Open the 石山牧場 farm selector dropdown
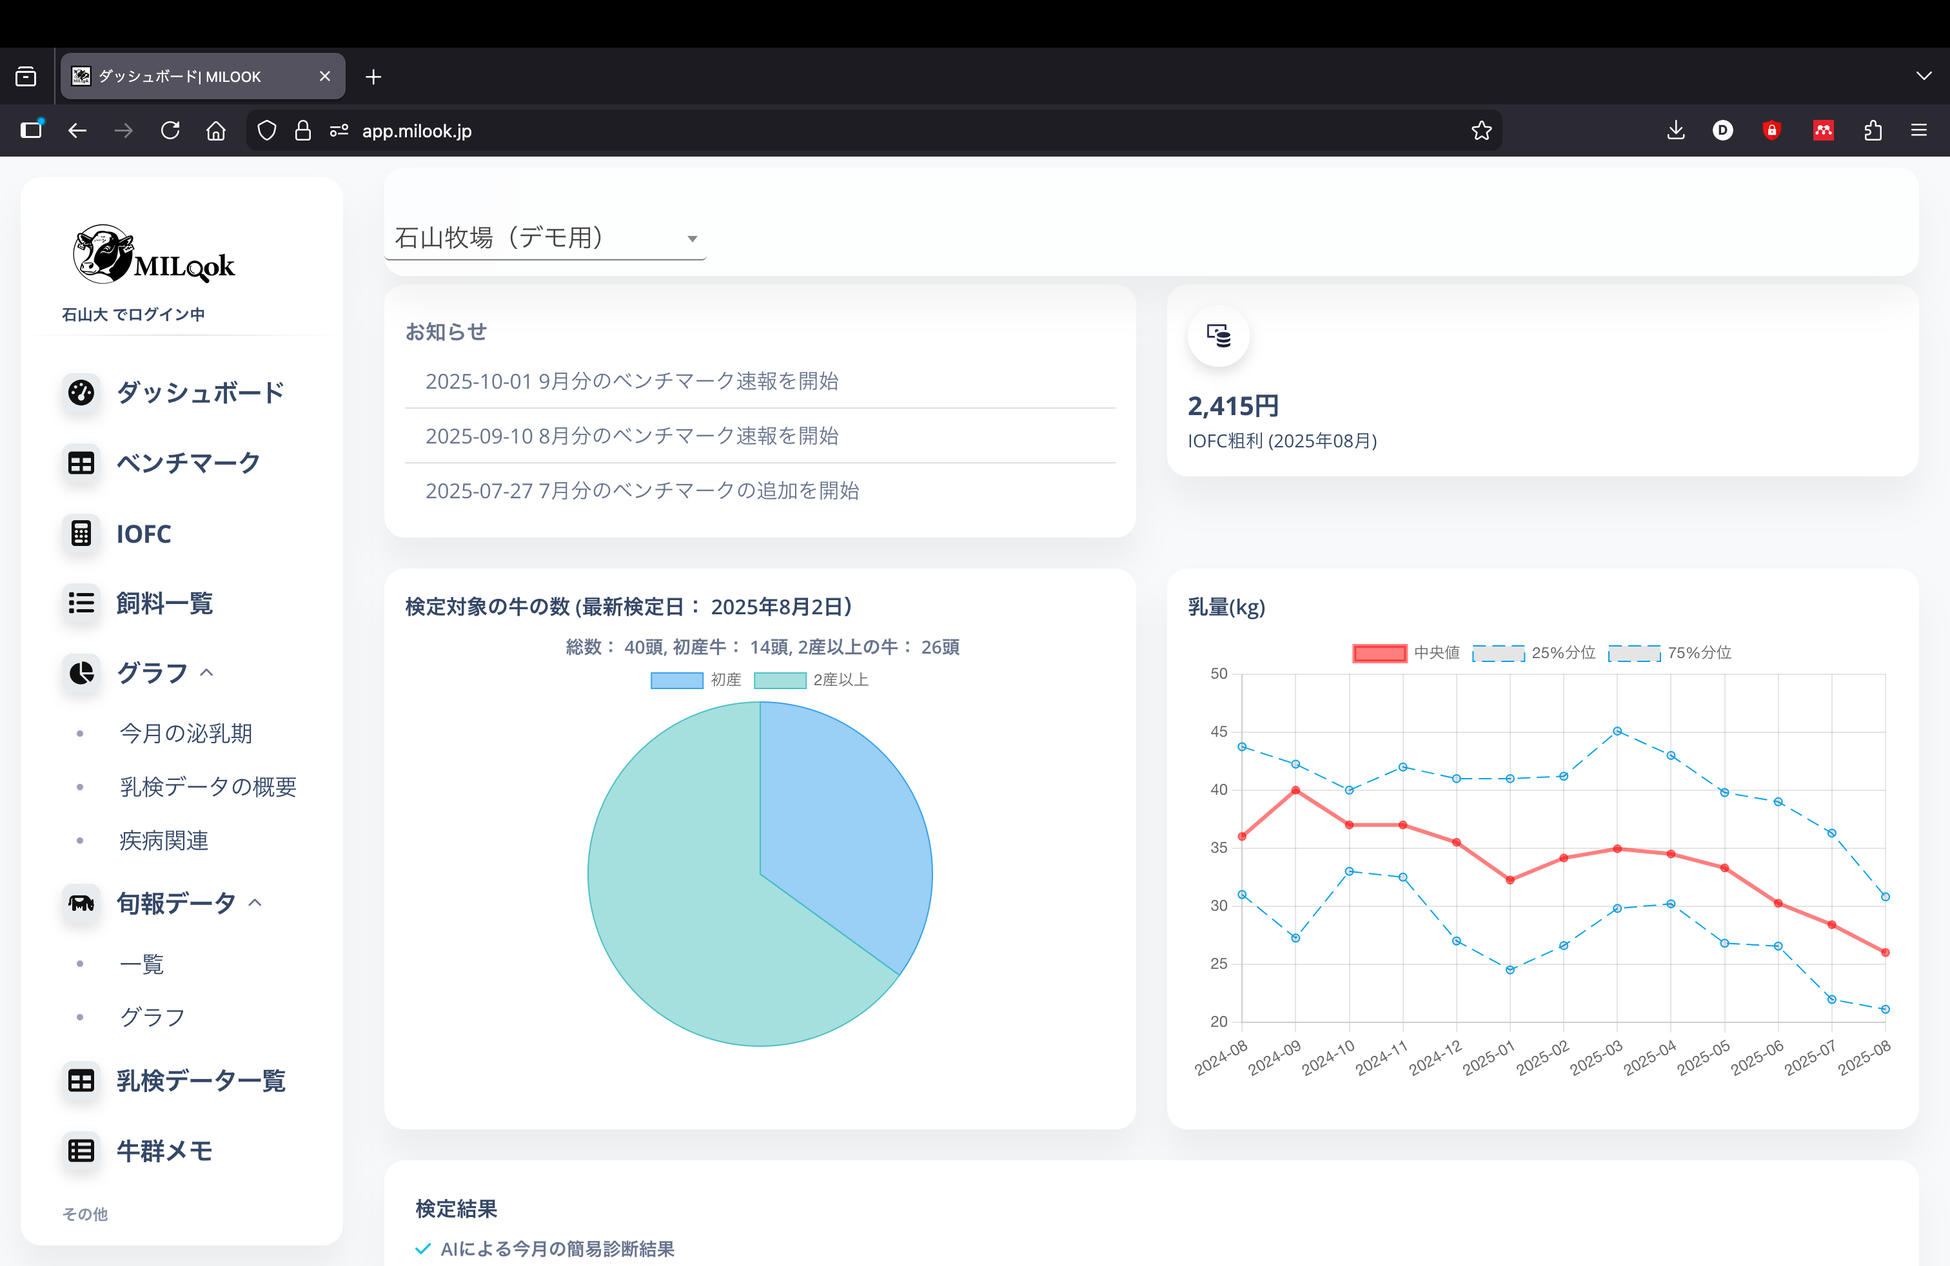Viewport: 1950px width, 1266px height. 545,238
